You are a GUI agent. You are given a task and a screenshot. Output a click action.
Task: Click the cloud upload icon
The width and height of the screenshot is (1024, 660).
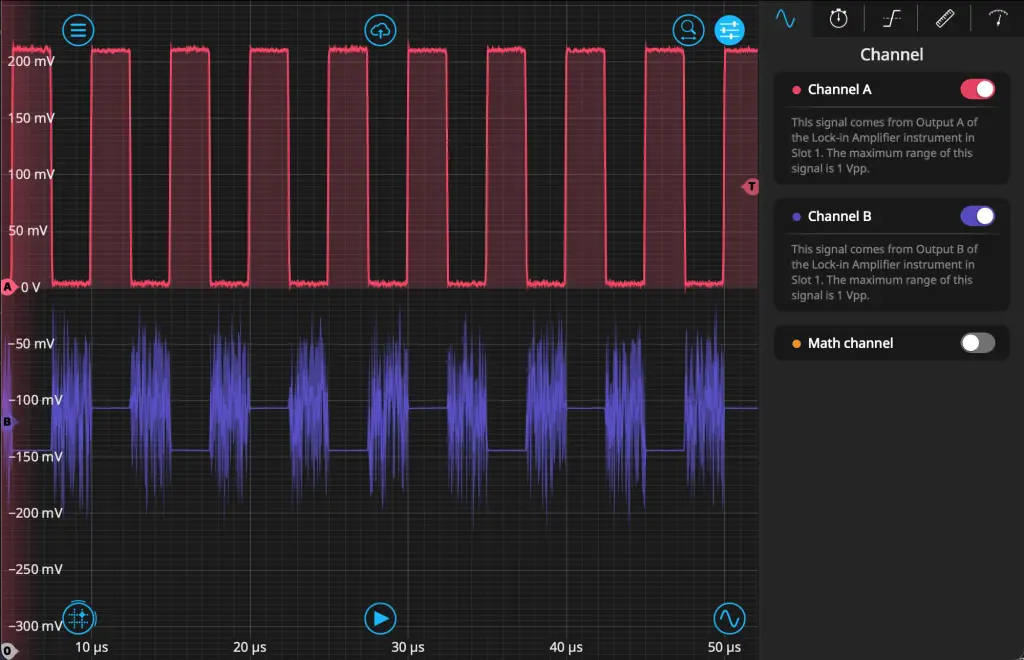click(x=380, y=30)
